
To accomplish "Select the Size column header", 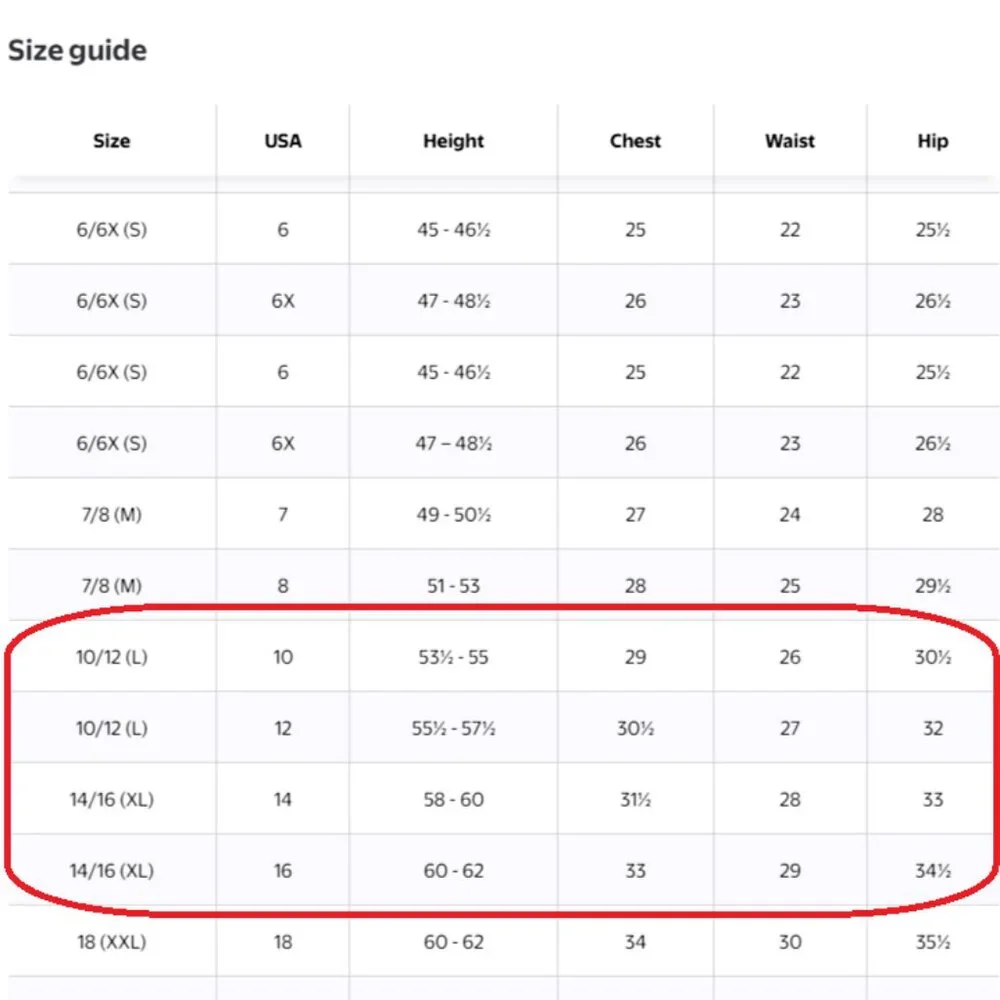I will pos(112,141).
